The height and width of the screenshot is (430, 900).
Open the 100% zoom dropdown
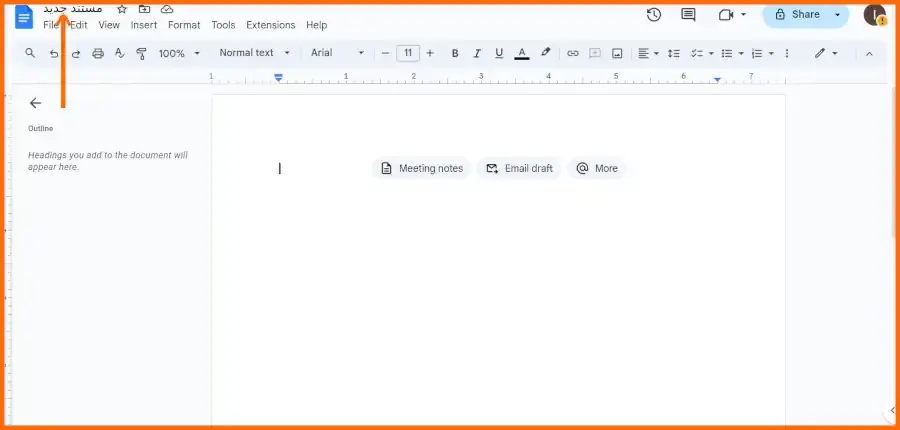click(x=179, y=53)
